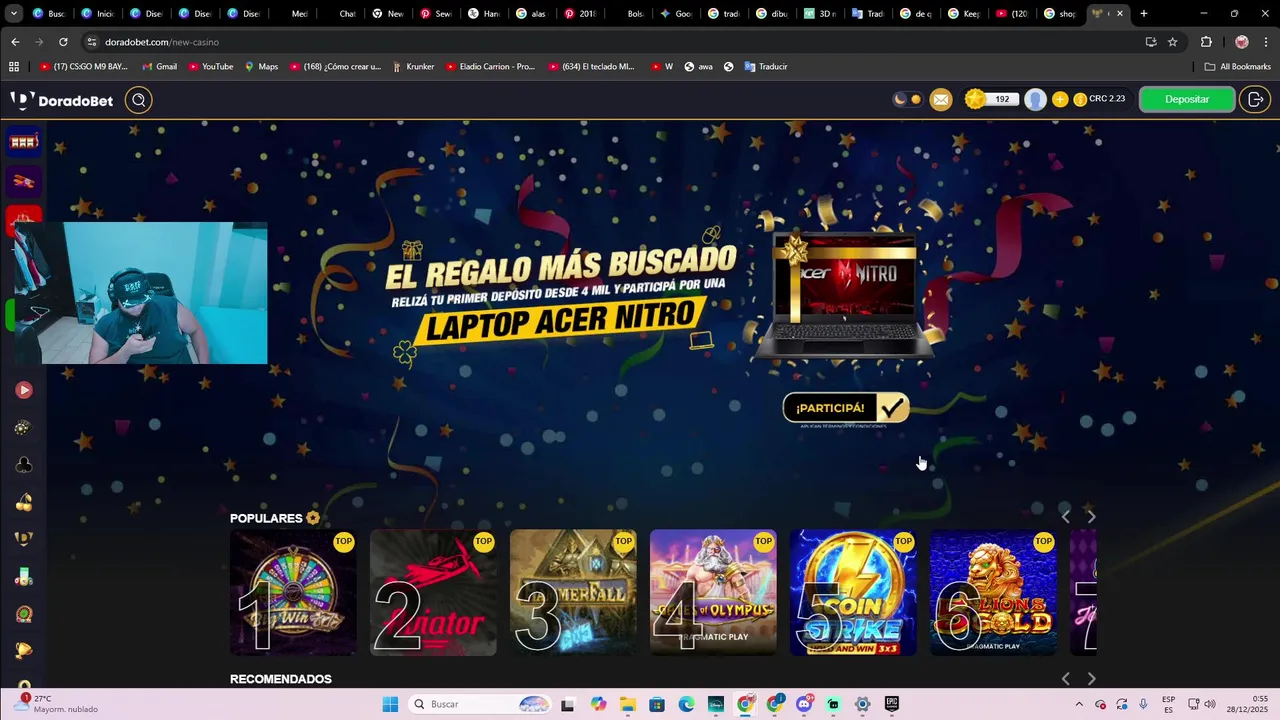Open the trophy sidebar icon
Screen dimensions: 1280x720
(x=24, y=651)
